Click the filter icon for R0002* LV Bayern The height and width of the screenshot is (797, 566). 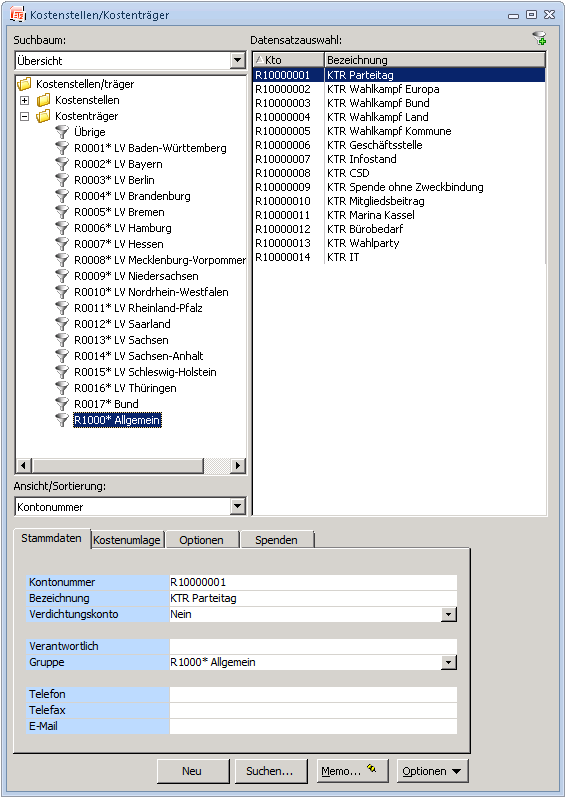[x=62, y=164]
